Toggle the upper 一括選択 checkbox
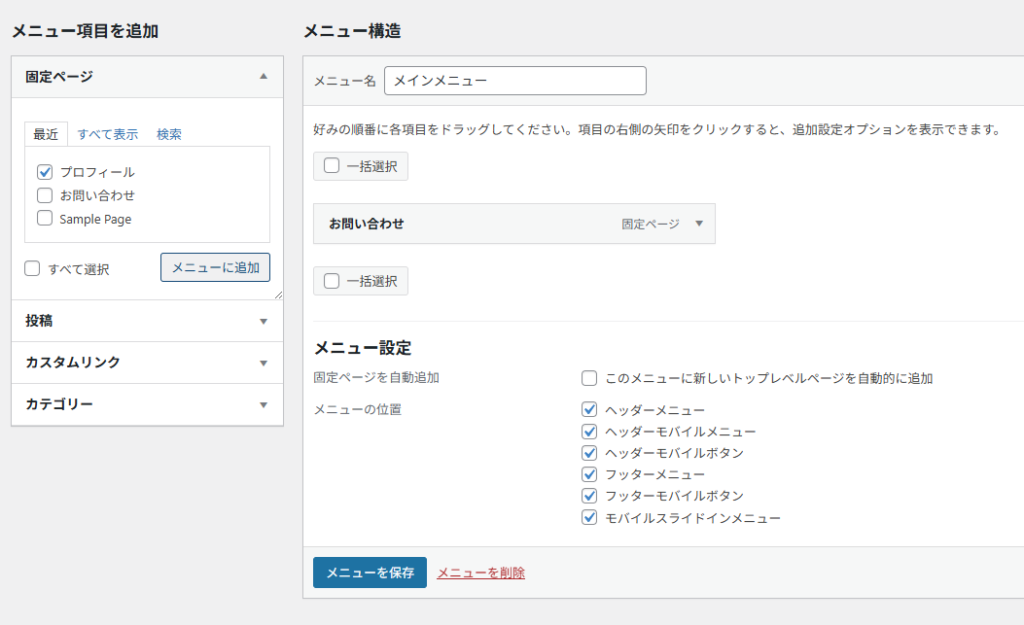The height and width of the screenshot is (625, 1024). point(332,166)
